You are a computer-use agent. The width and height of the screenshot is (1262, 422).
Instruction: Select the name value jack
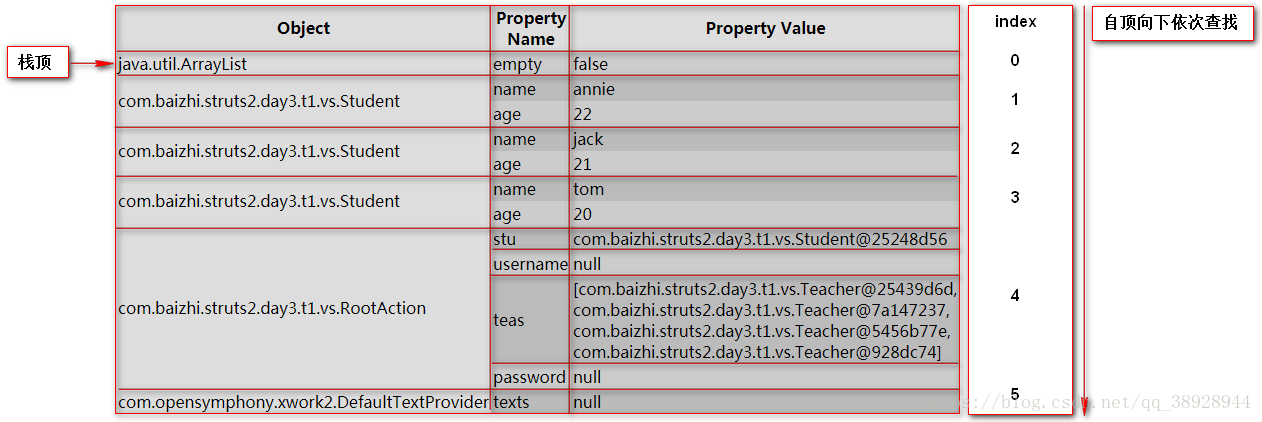[589, 139]
